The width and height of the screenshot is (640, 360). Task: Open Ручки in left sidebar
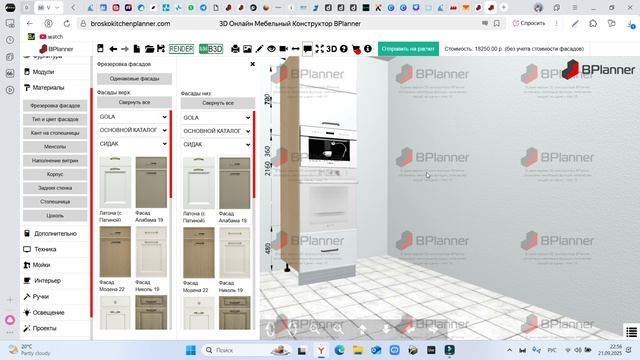(40, 296)
